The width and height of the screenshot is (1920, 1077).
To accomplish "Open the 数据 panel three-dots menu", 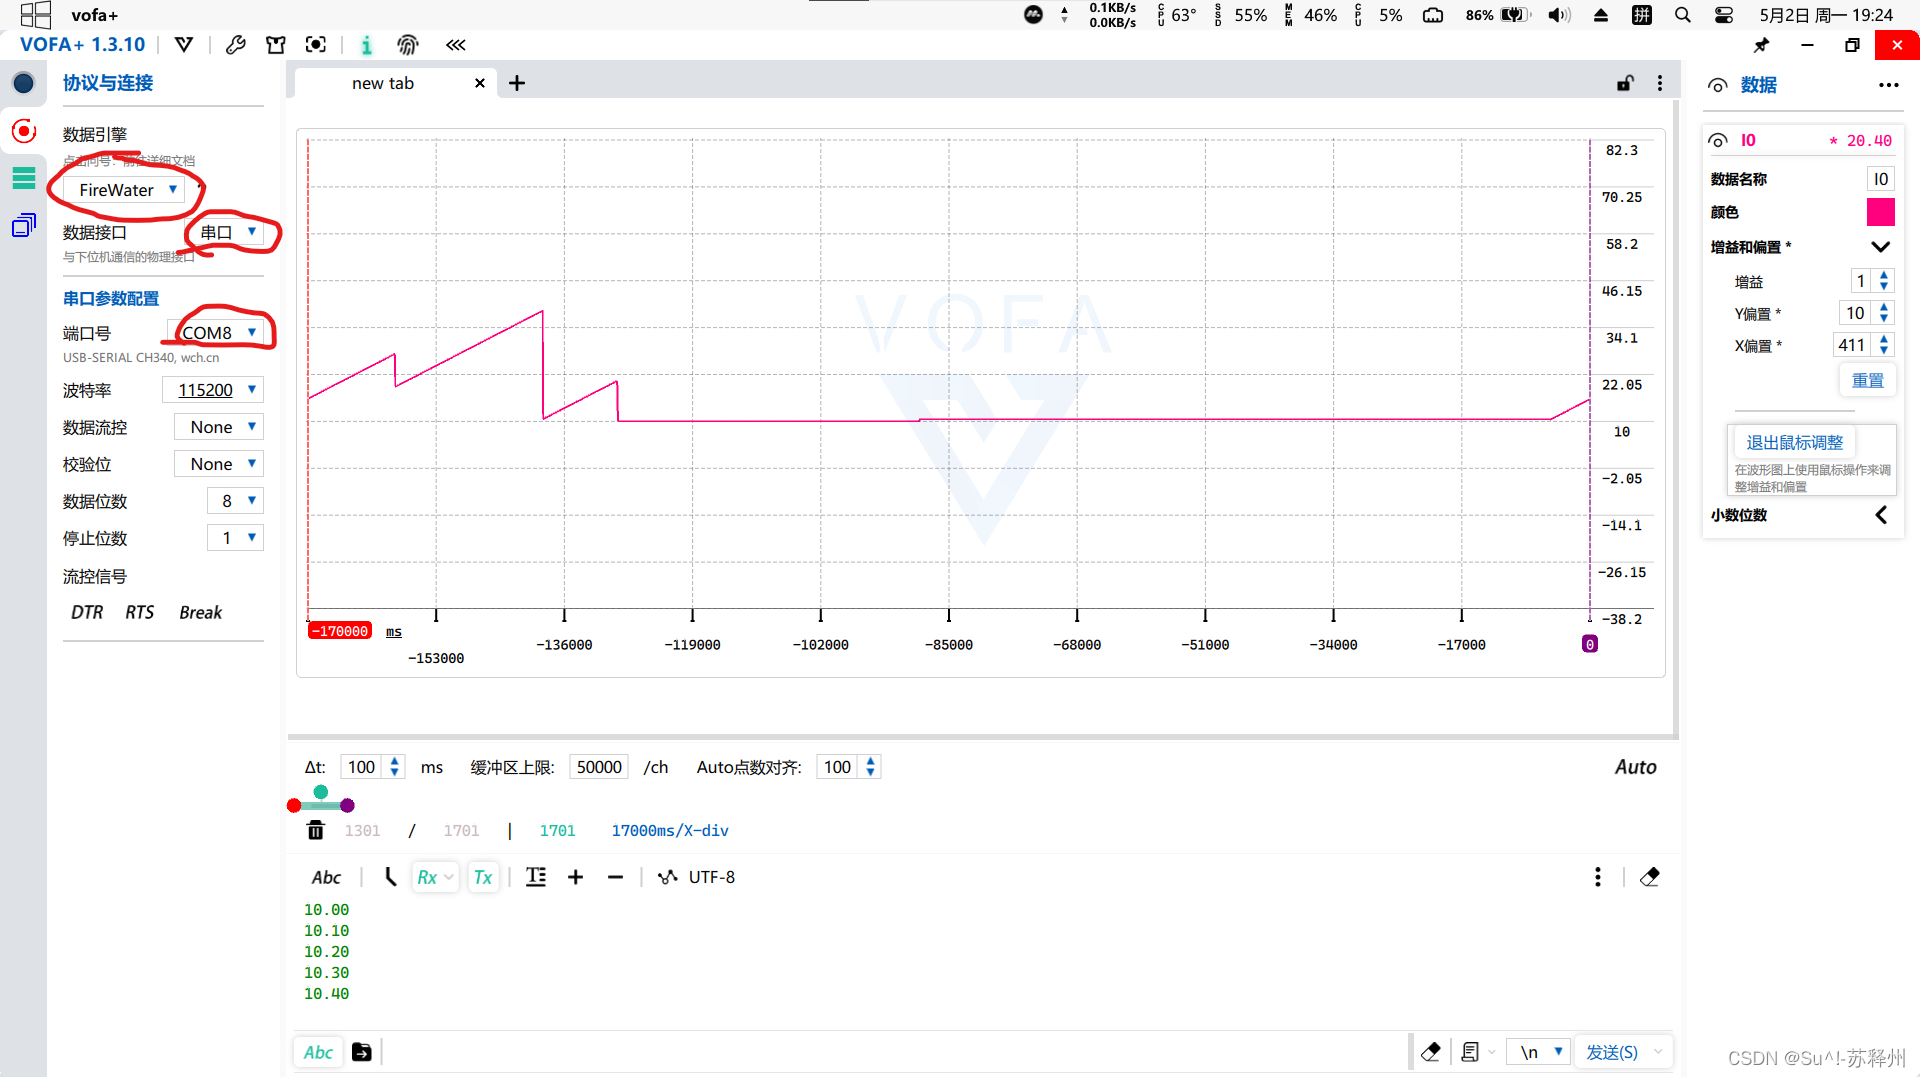I will tap(1888, 85).
